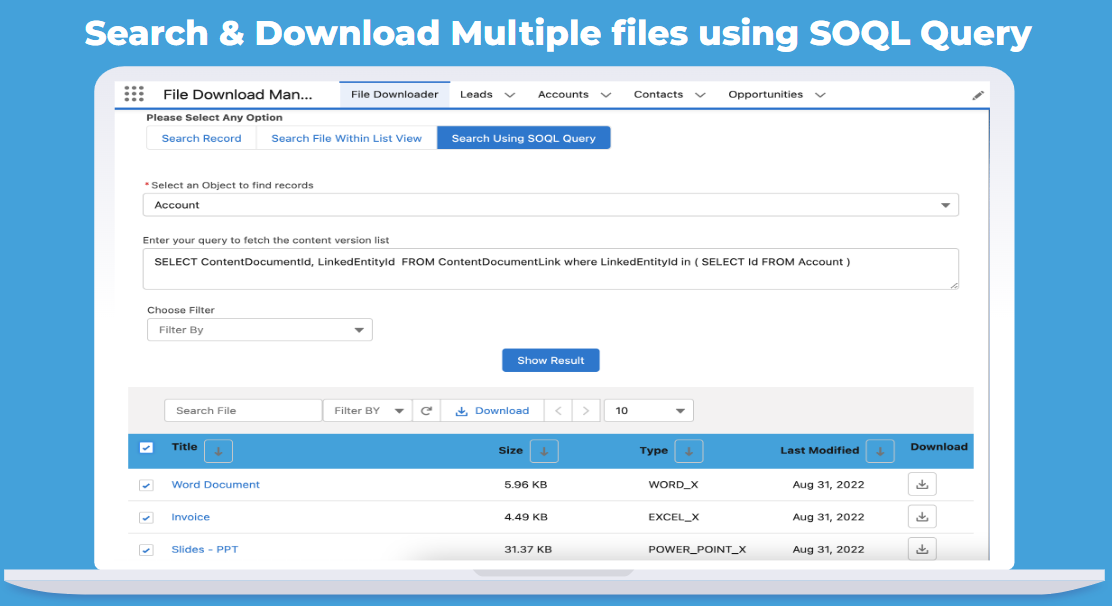Sort the Title column with its arrow icon
The image size is (1112, 606).
point(218,451)
